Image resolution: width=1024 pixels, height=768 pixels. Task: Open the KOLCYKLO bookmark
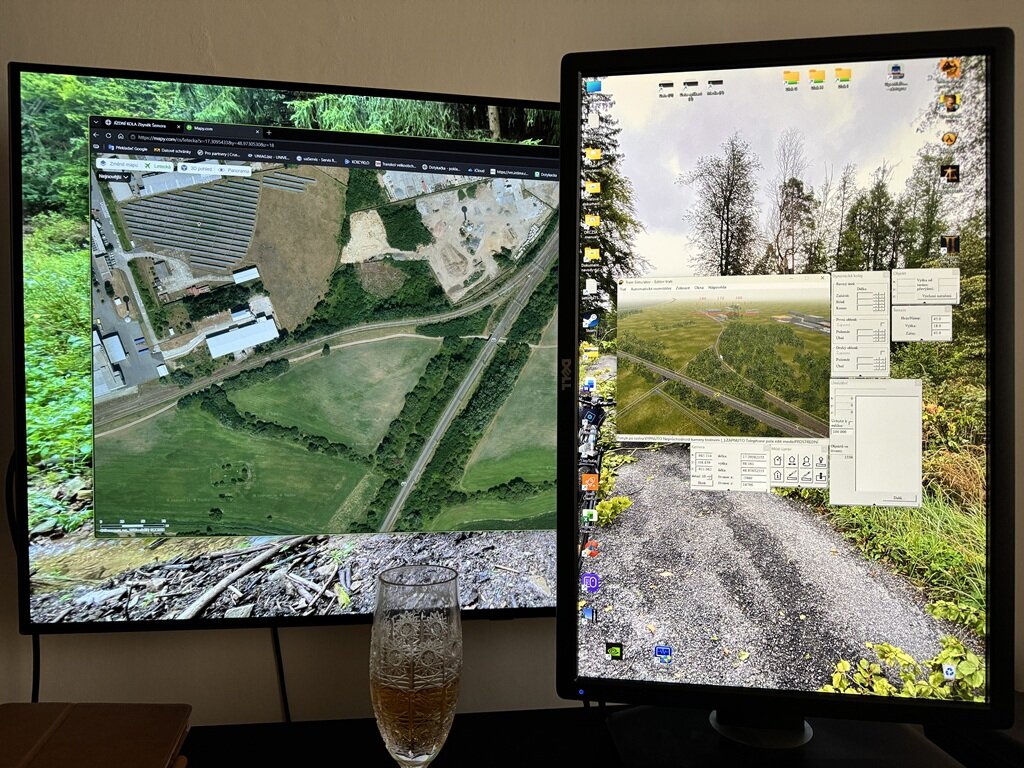coord(357,162)
